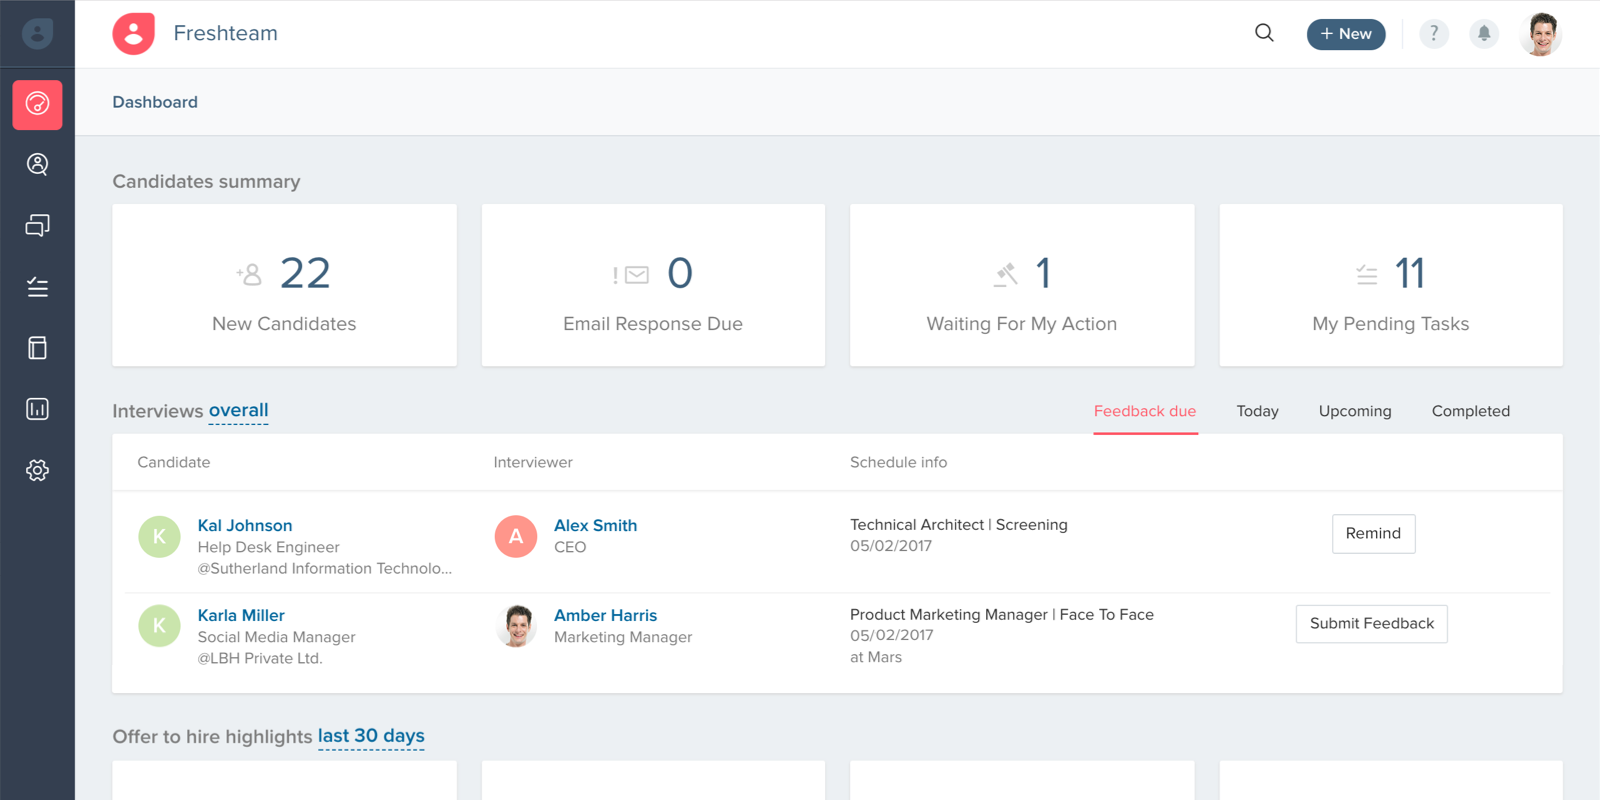1600x800 pixels.
Task: Open the Reports chart icon in sidebar
Action: point(37,409)
